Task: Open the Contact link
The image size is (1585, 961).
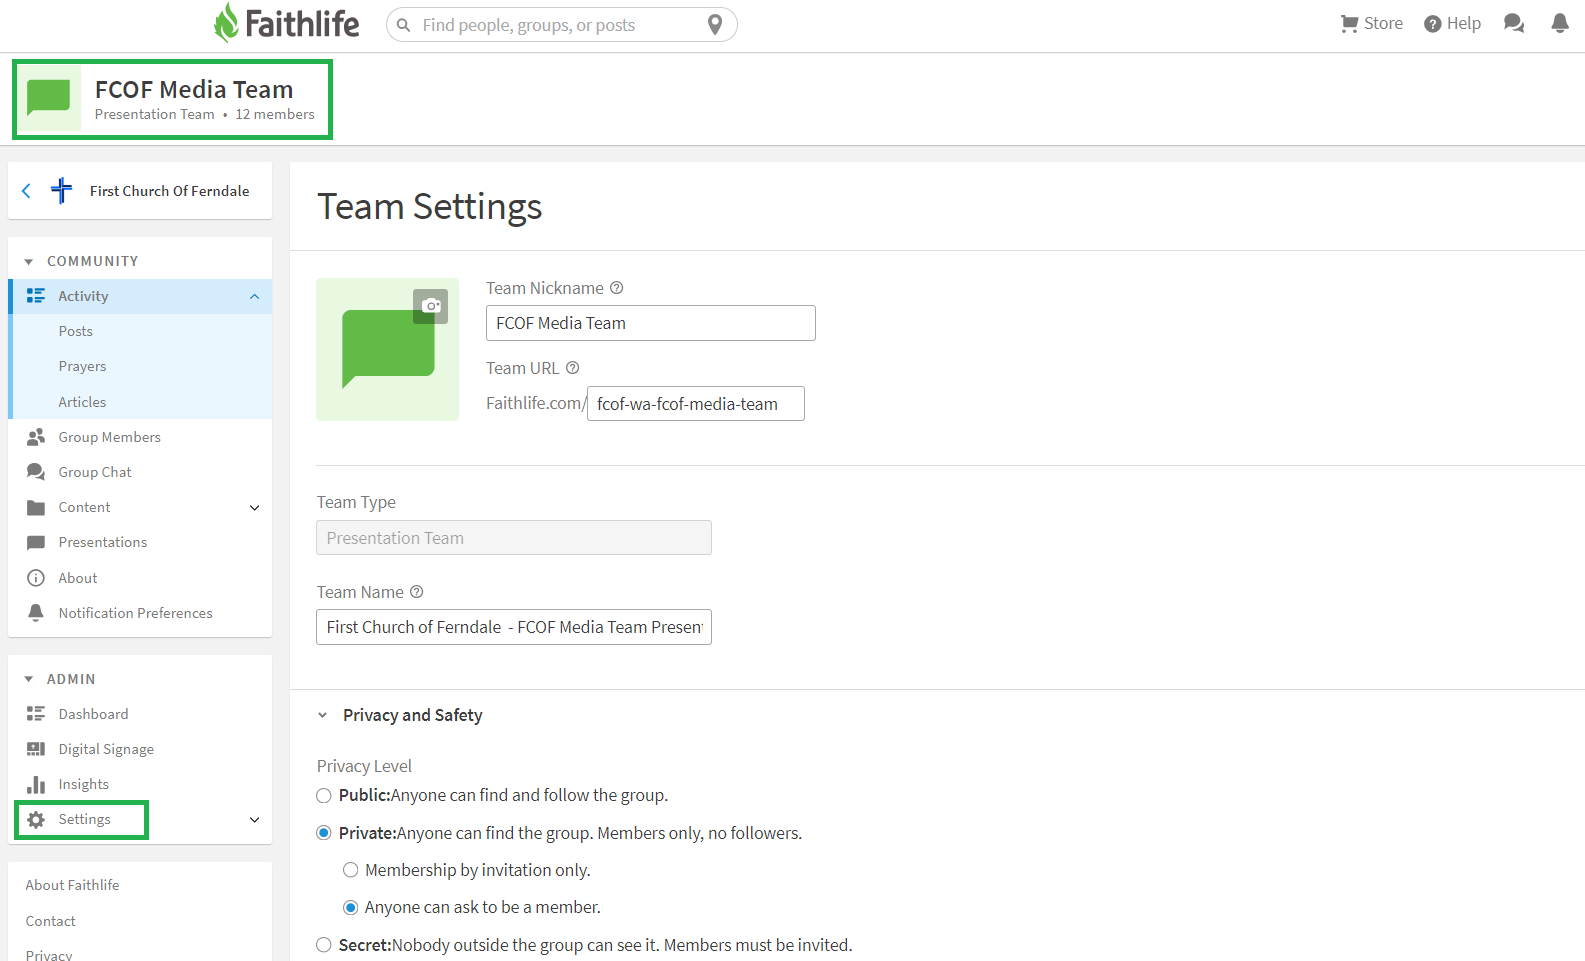Action: pos(51,921)
